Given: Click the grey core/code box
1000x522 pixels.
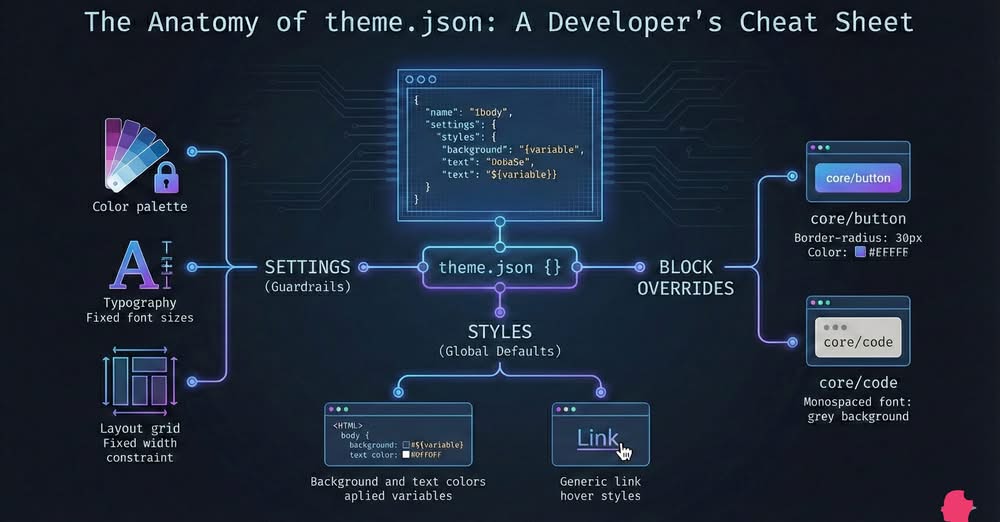Looking at the screenshot, I should click(858, 337).
